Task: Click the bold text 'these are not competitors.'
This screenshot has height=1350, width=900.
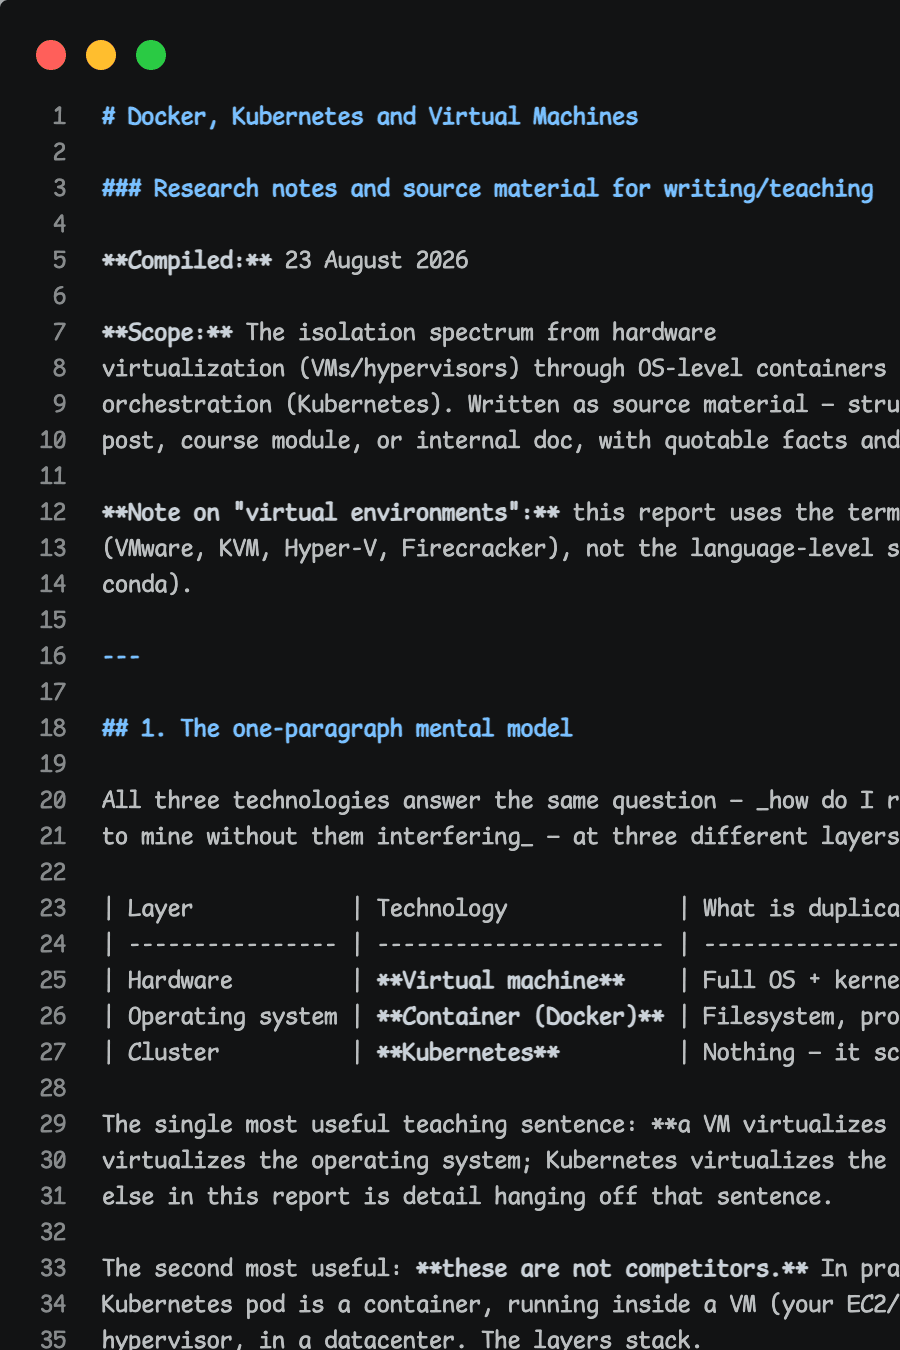Action: click(612, 1268)
